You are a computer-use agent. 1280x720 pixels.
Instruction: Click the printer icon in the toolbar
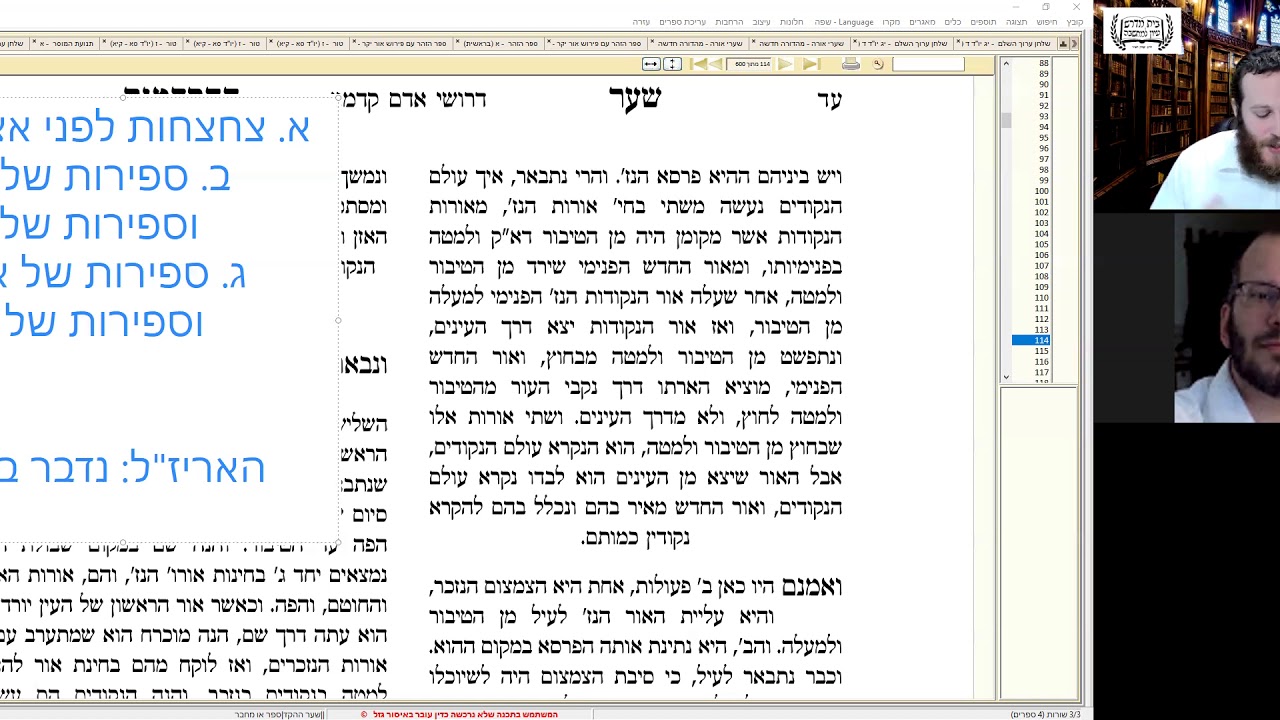coord(851,64)
